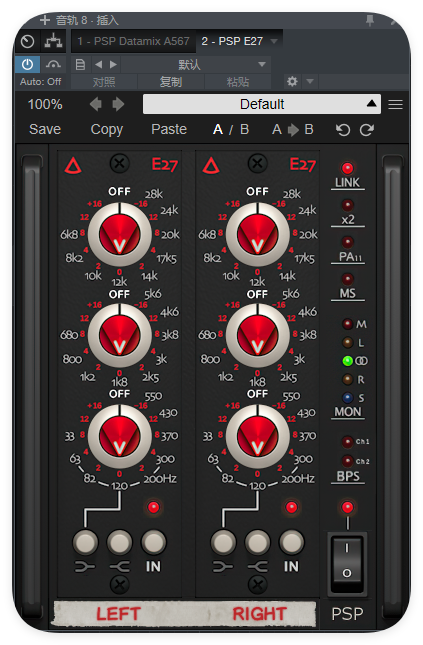The image size is (423, 645).
Task: Click the previous preset left arrow
Action: (x=96, y=104)
